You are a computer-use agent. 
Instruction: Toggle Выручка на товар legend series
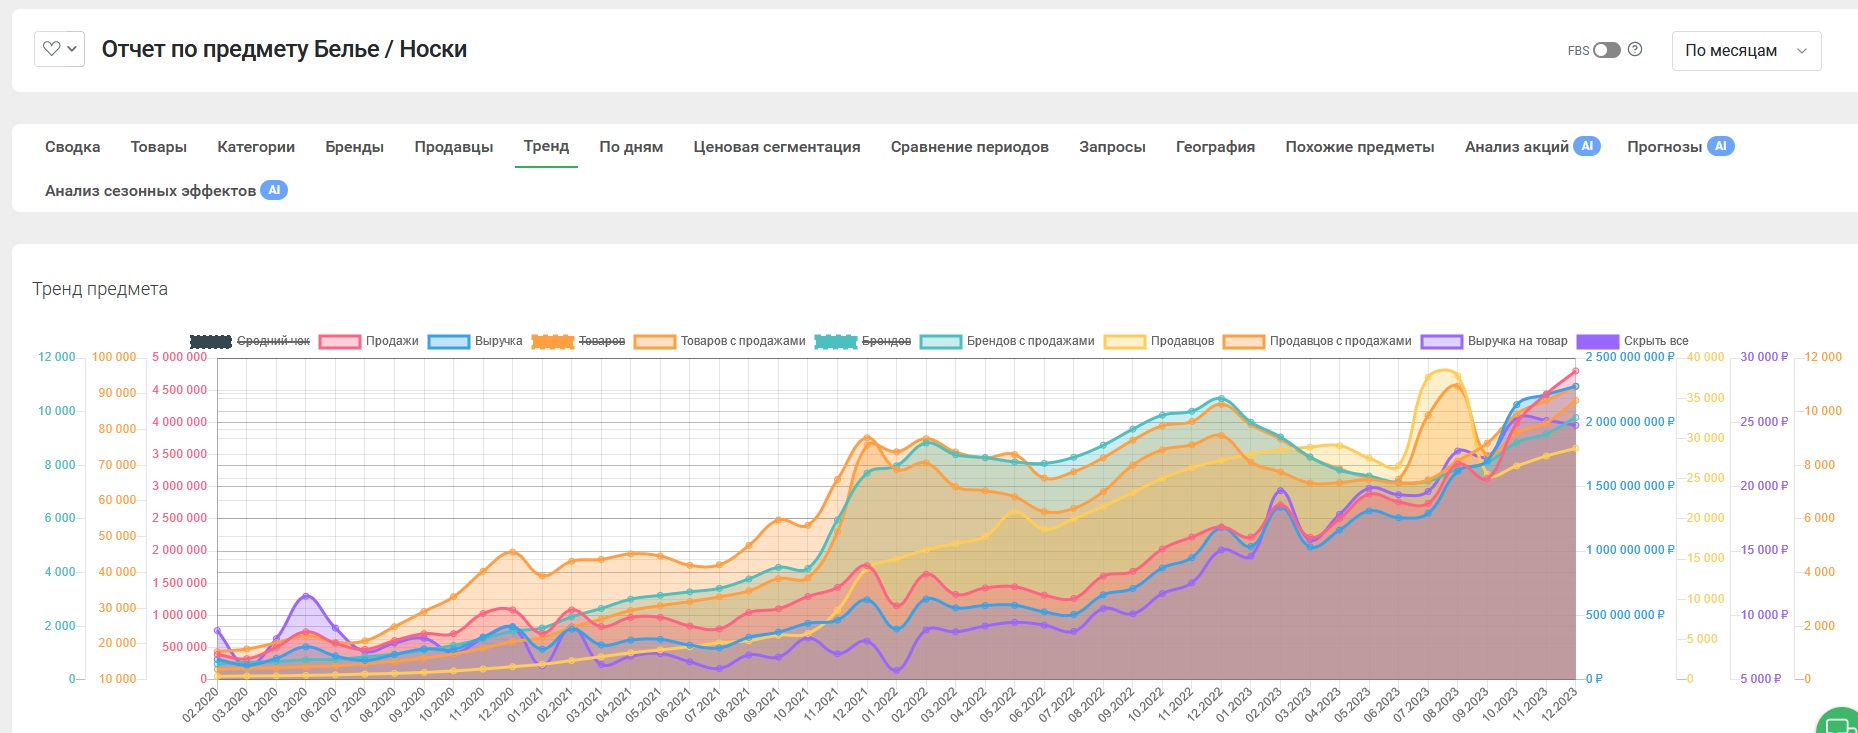[1494, 341]
